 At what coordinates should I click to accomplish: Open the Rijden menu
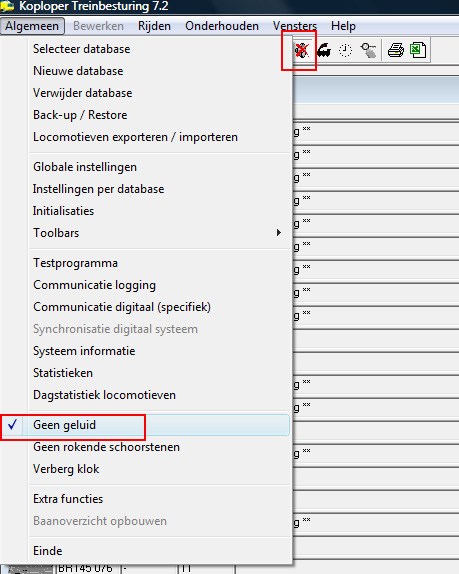154,26
